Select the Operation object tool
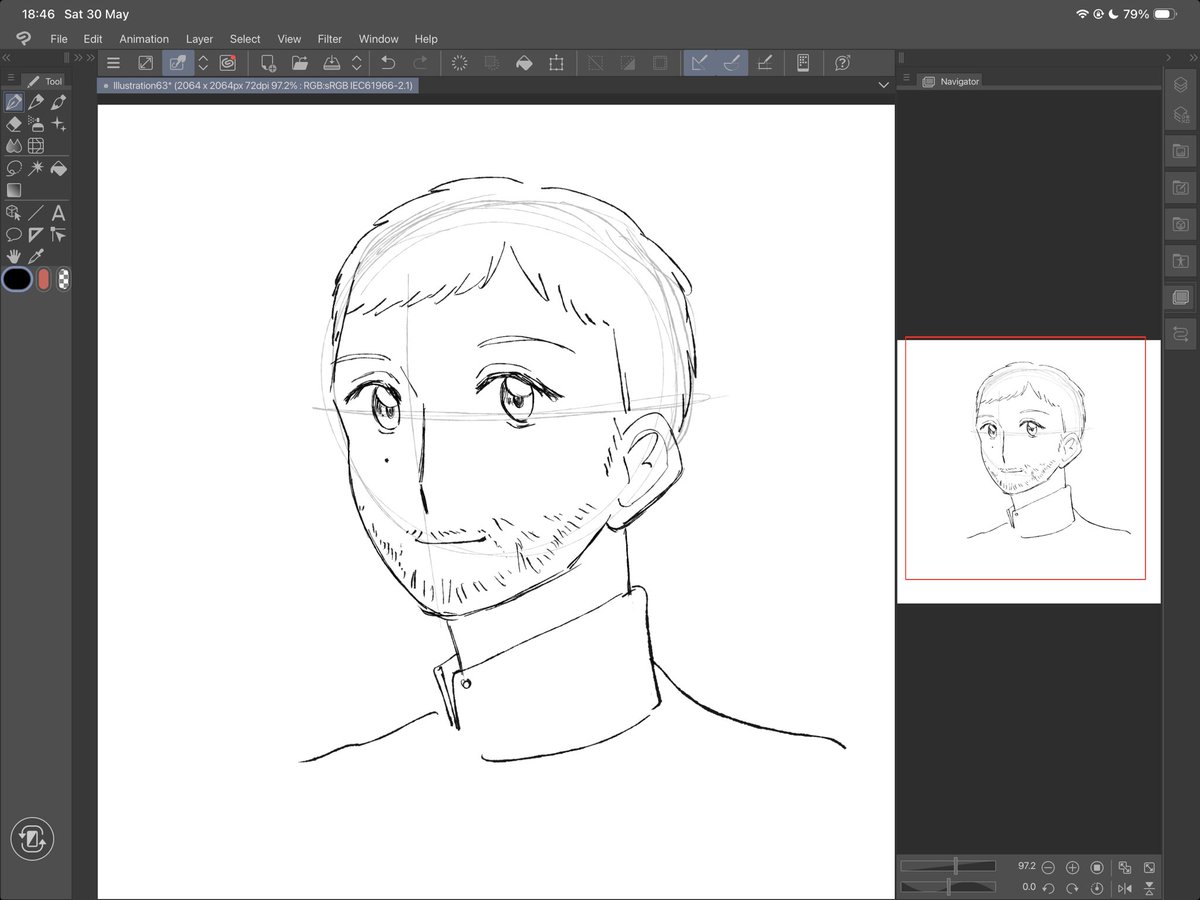 (14, 212)
